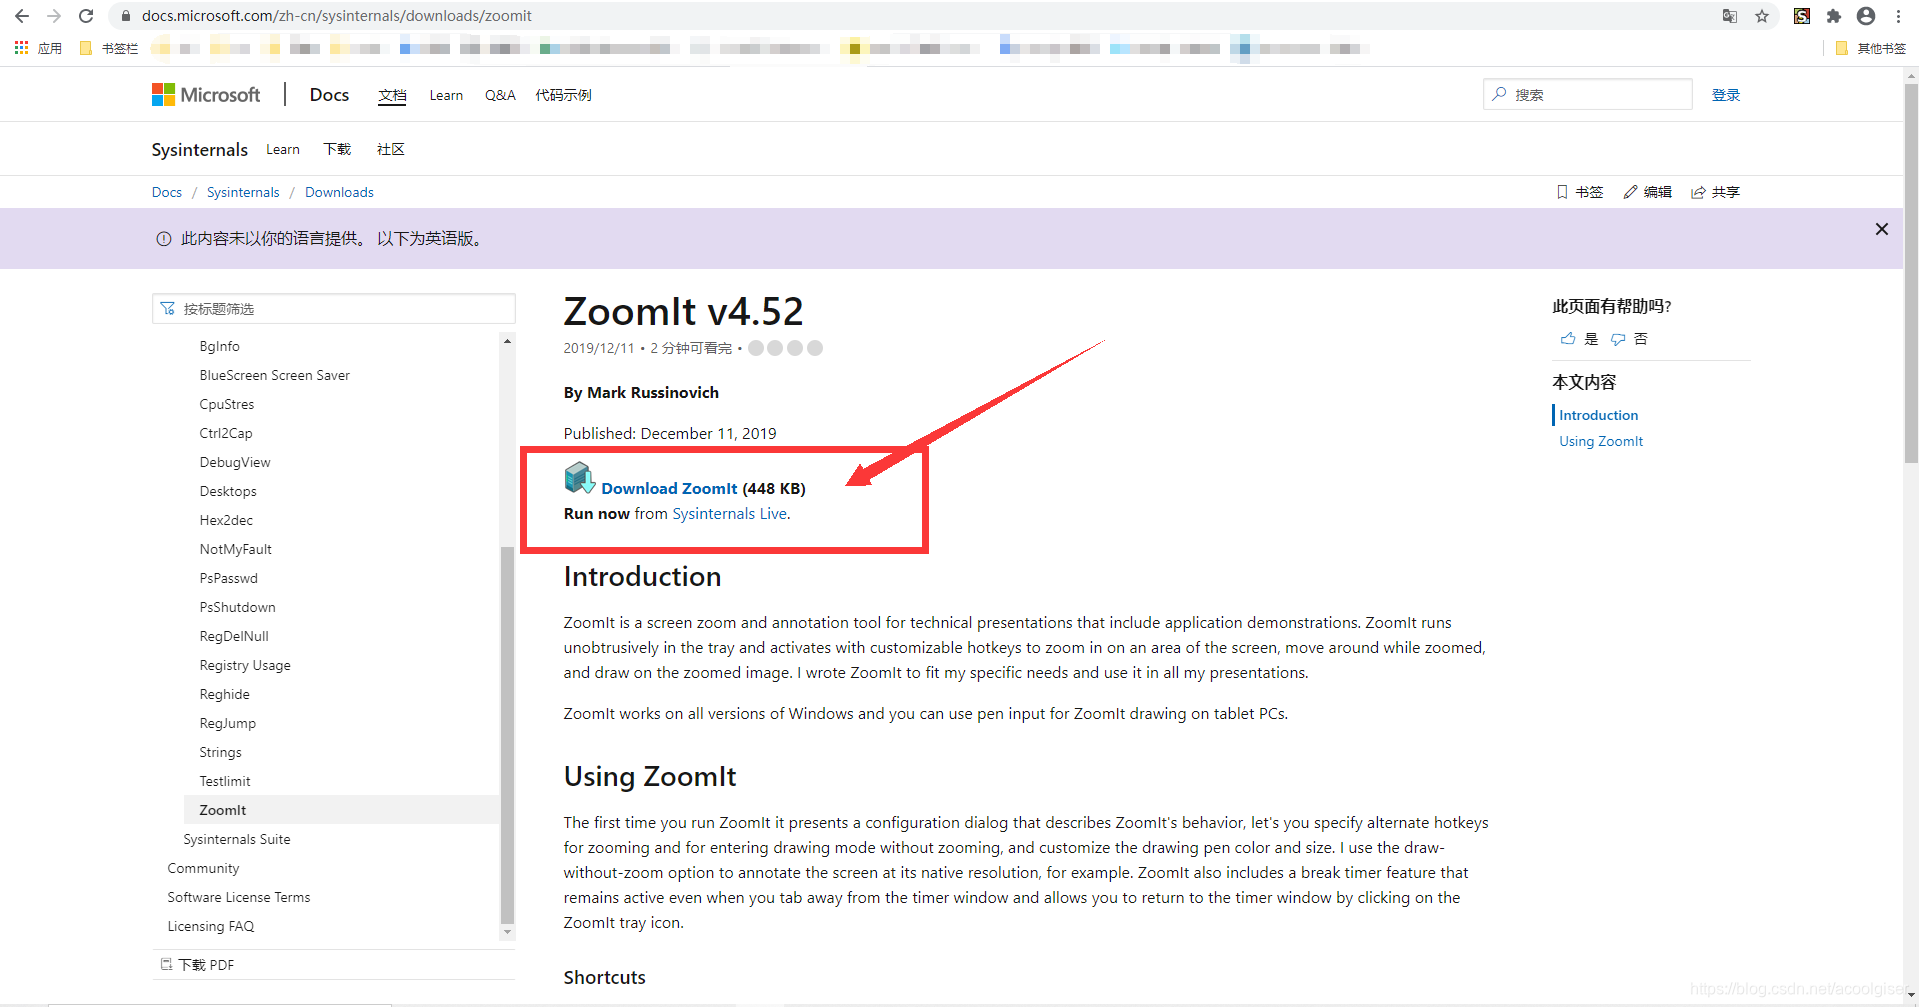Click the Sysinternals breadcrumb link

(x=243, y=192)
